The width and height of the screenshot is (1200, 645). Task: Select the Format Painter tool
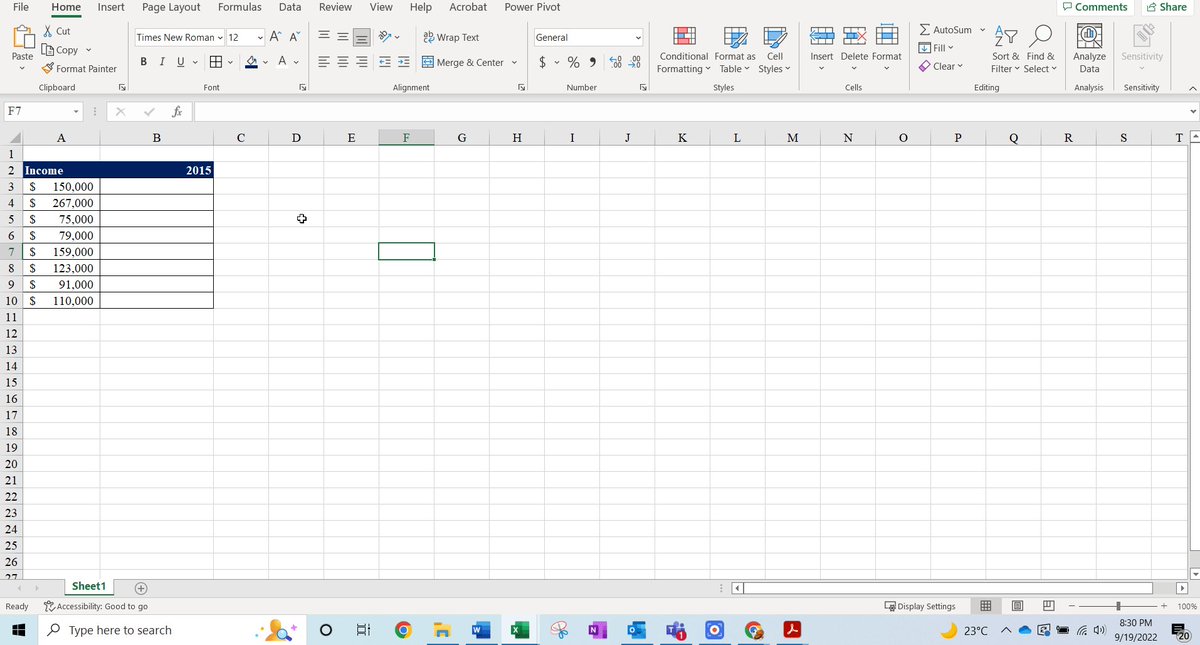(80, 68)
